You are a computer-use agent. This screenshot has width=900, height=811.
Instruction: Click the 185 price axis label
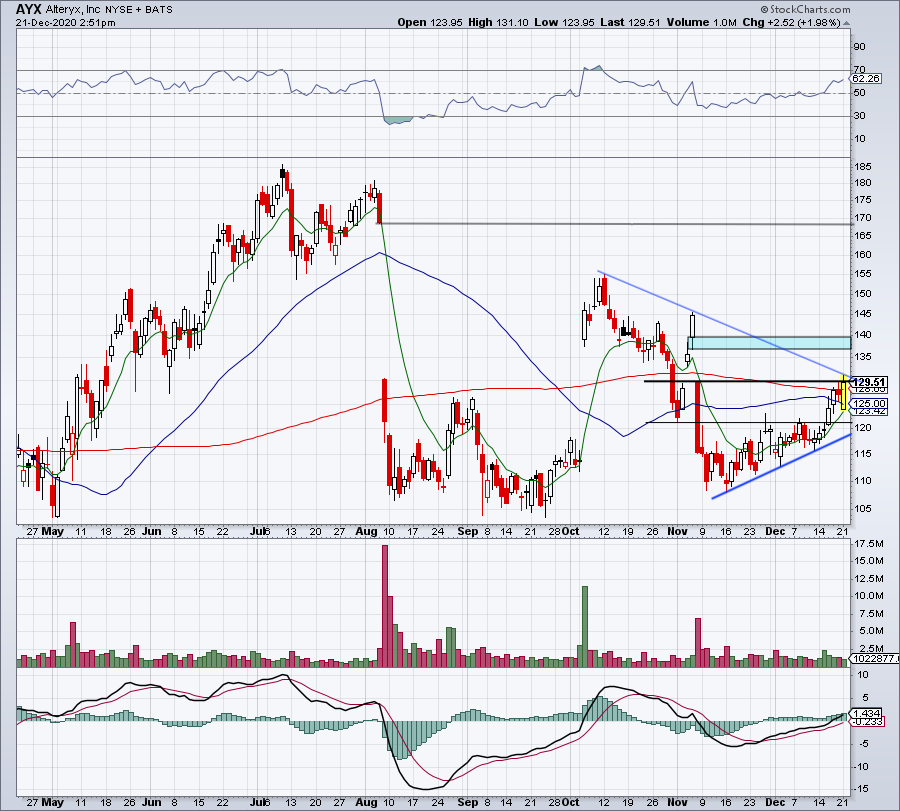863,166
